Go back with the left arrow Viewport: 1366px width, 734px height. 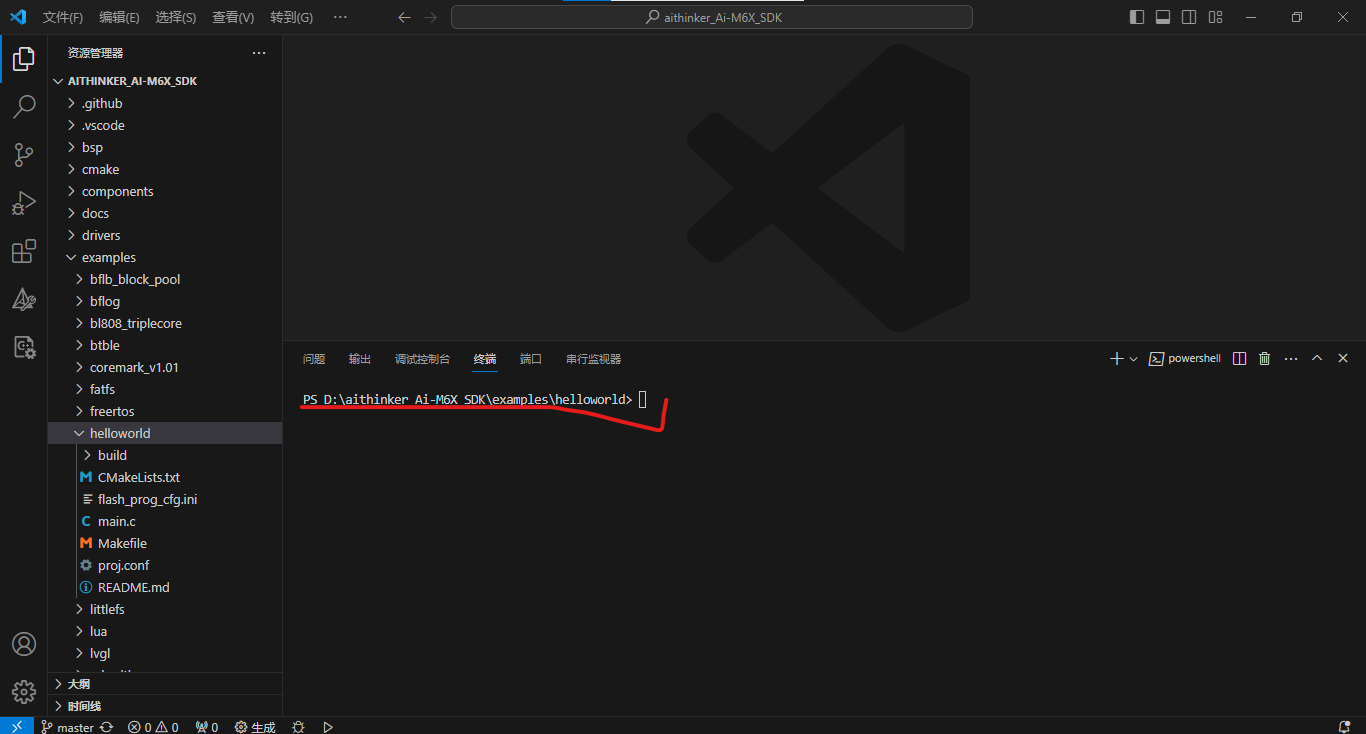[404, 17]
